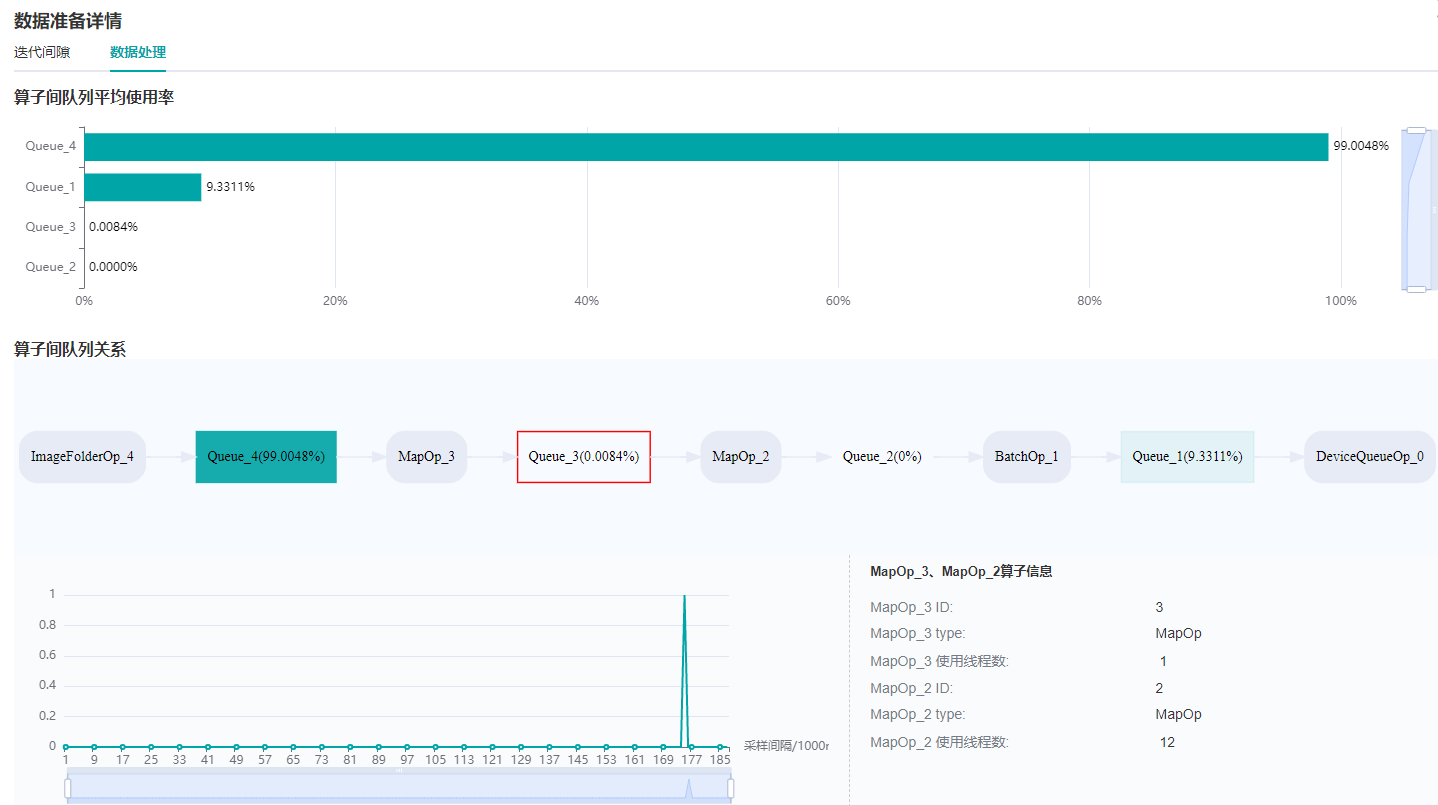Select the Queue_2(0%) queue node
The width and height of the screenshot is (1438, 805).
tap(882, 457)
